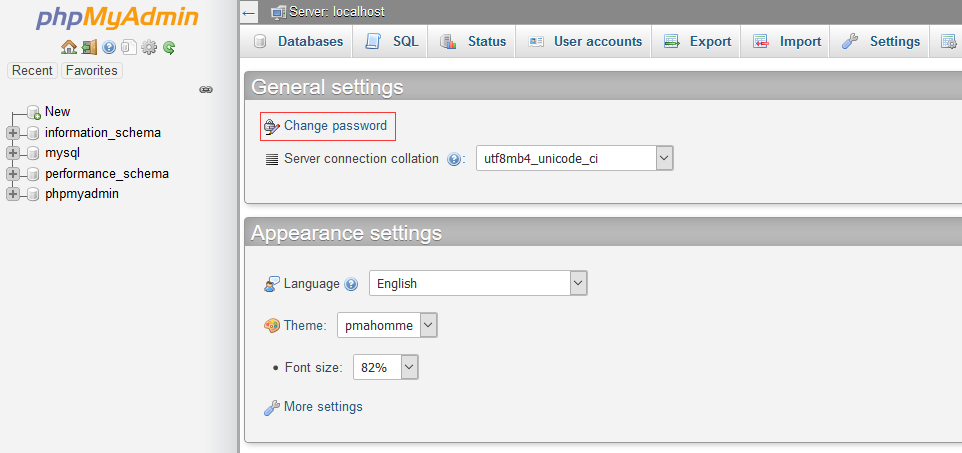Image resolution: width=962 pixels, height=453 pixels.
Task: Click help icon next to Language
Action: [351, 284]
